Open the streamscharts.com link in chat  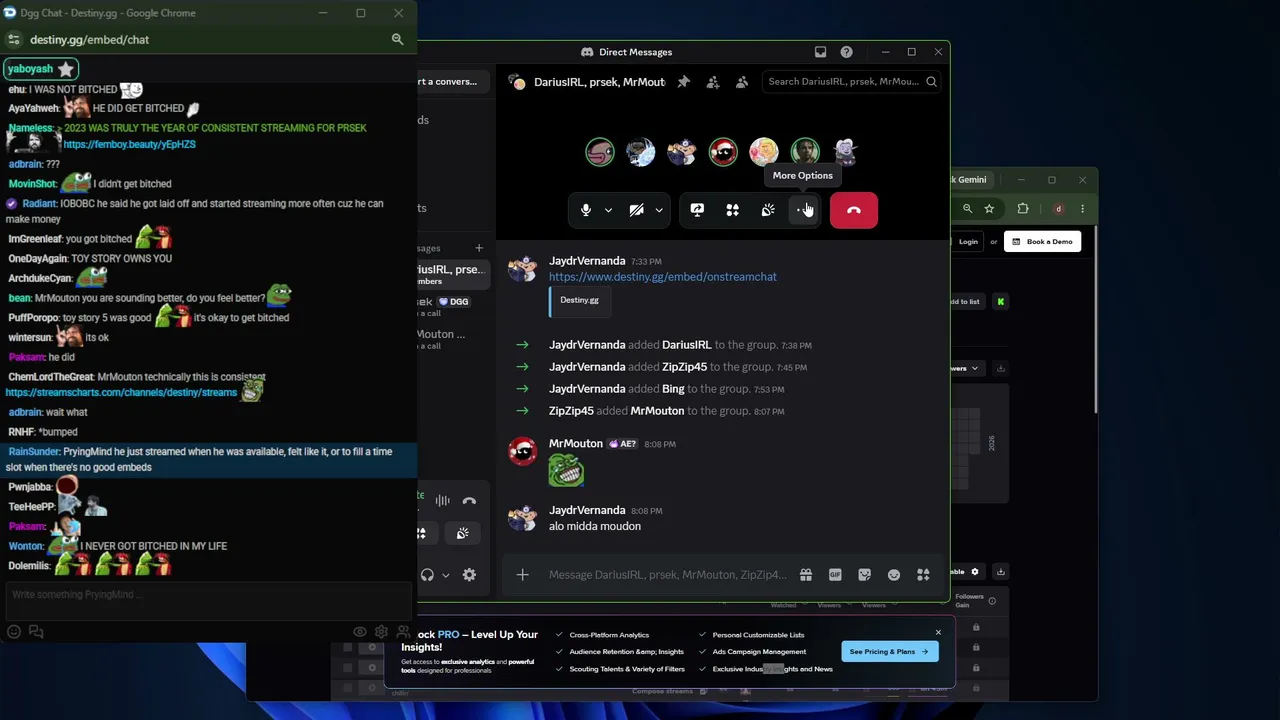[x=121, y=392]
